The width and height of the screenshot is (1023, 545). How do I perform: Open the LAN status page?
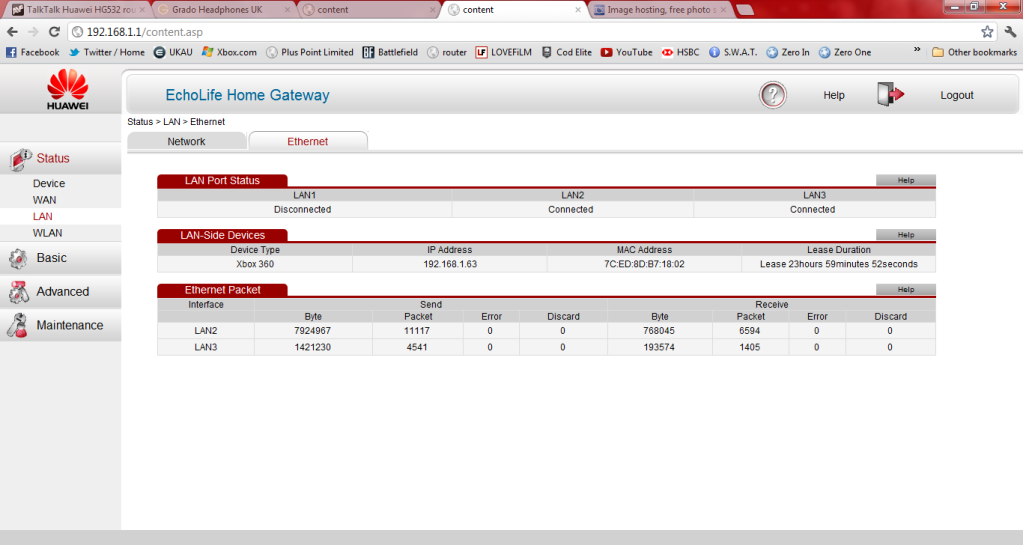pos(42,216)
